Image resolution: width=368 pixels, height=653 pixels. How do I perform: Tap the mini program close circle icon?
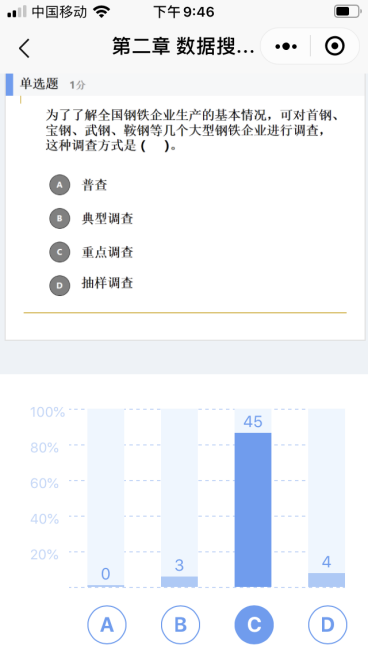[x=335, y=46]
